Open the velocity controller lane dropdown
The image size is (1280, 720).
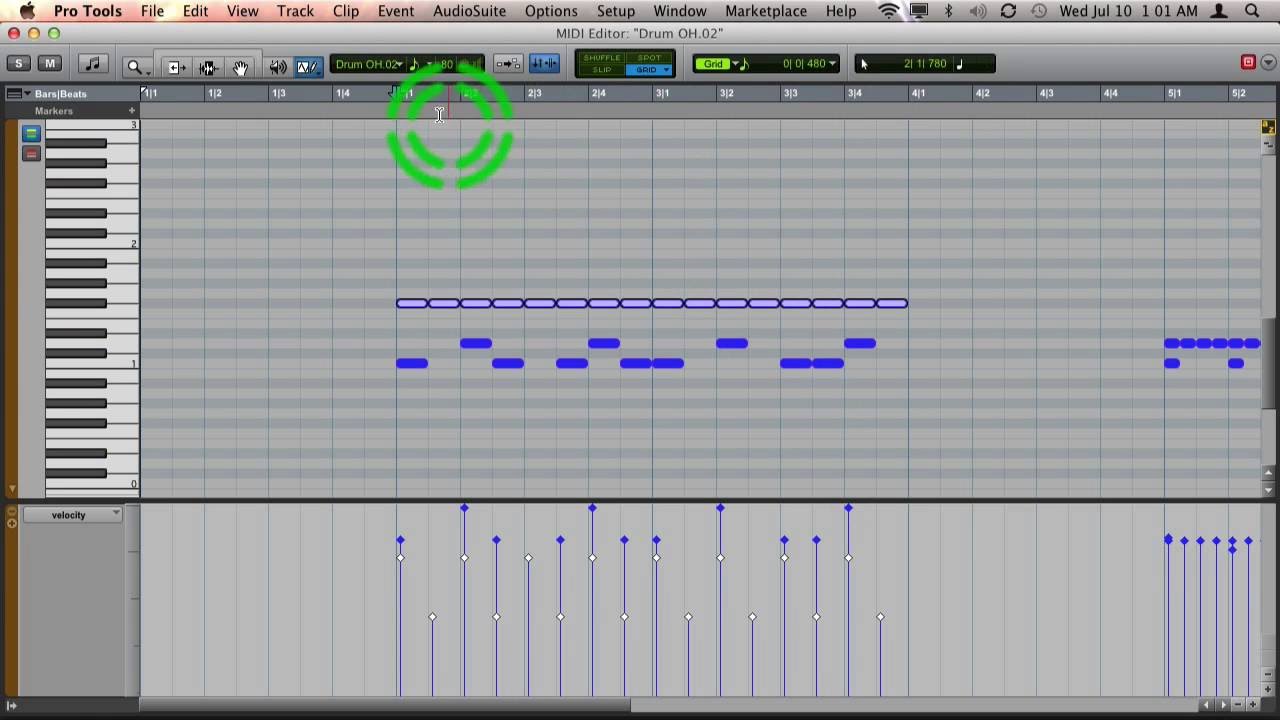[x=72, y=515]
